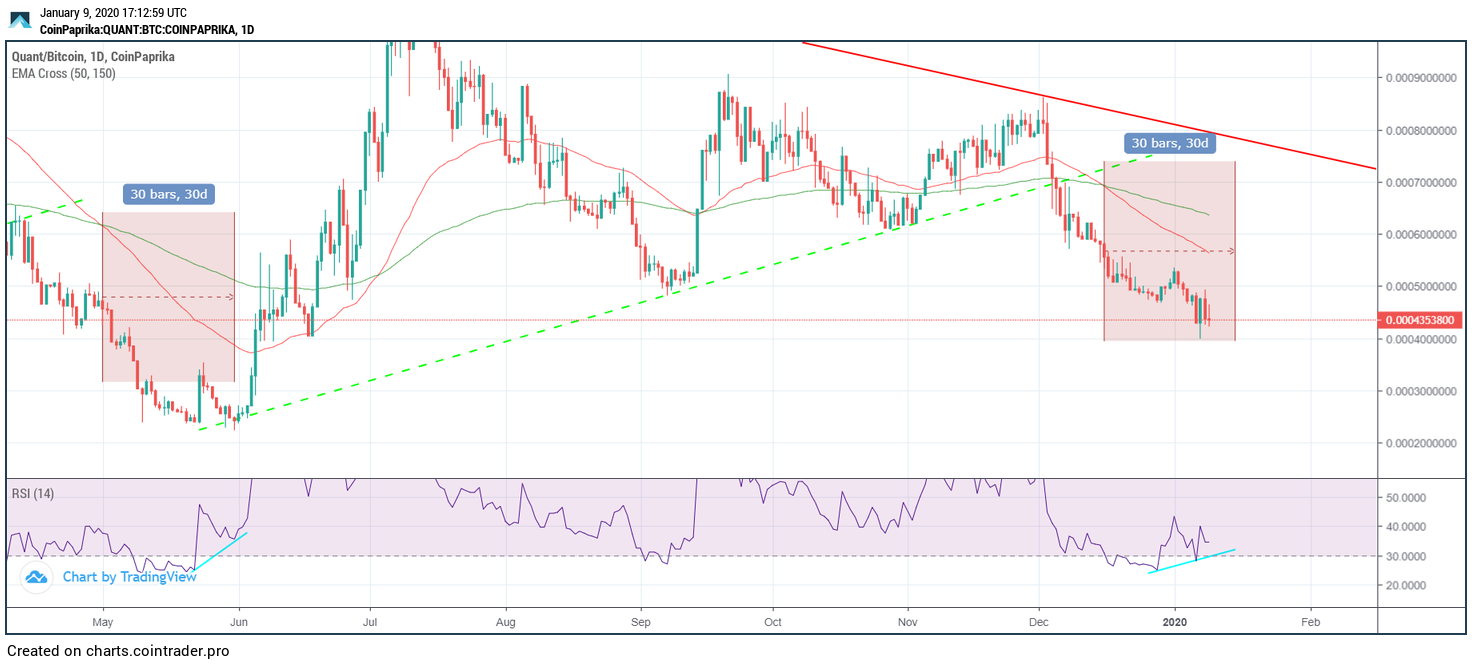Click the right '30 bars, 30d' measurement label
The height and width of the screenshot is (665, 1472).
coord(1169,143)
